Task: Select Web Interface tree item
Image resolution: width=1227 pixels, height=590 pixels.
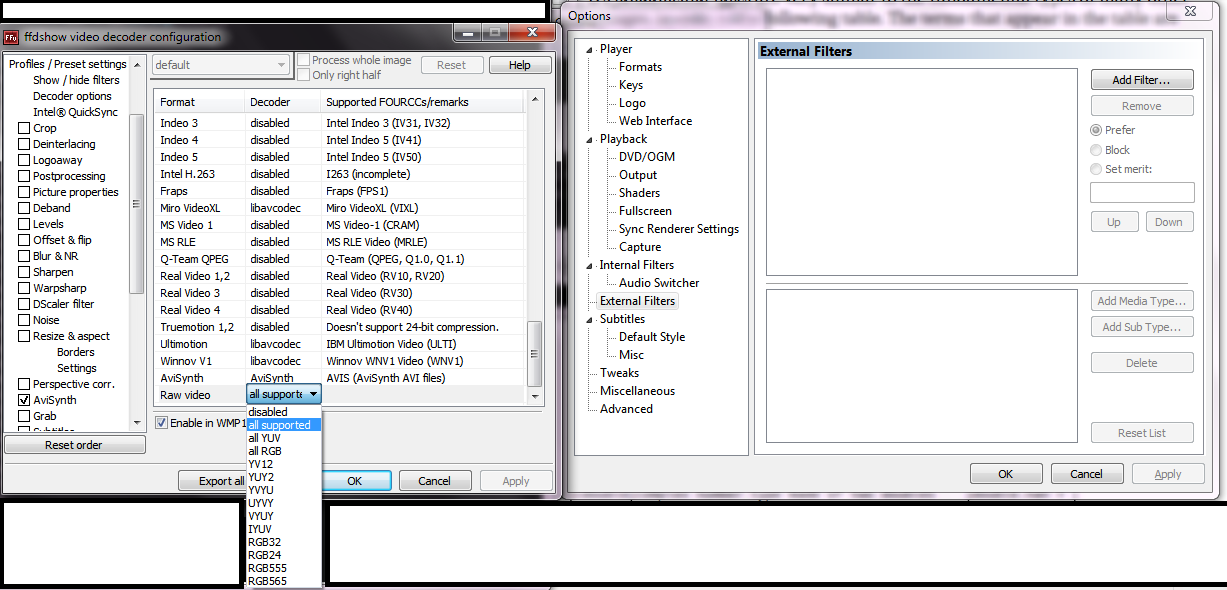Action: 655,121
